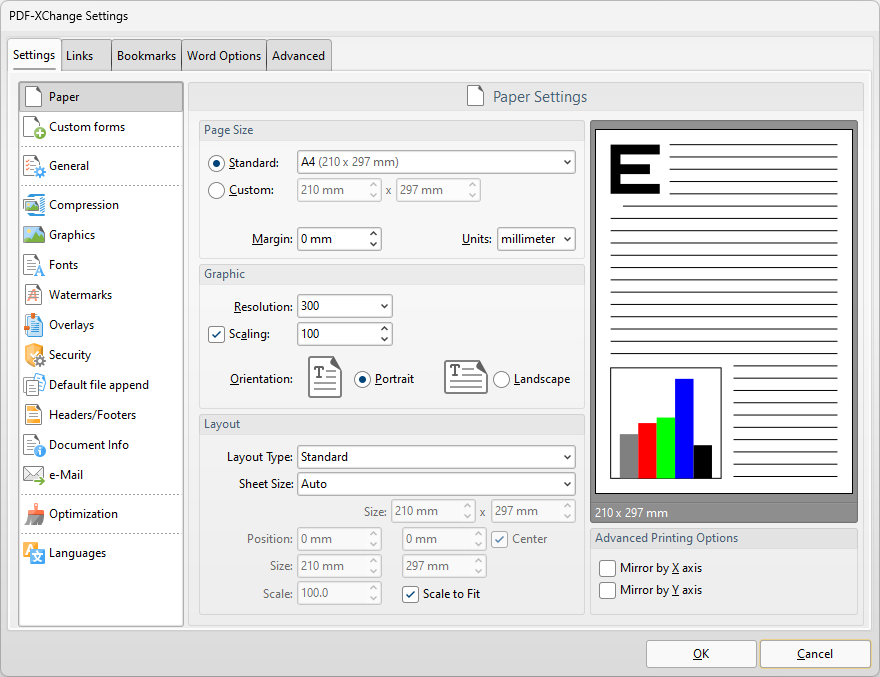Screen dimensions: 880x677
Task: Click the Position first 0 mm field
Action: [332, 539]
